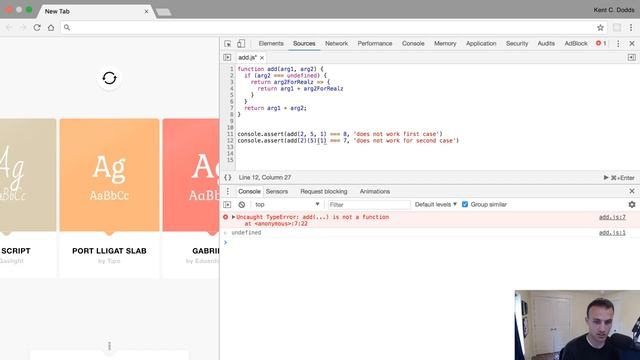Bookmark page with the star icon
The width and height of the screenshot is (640, 360).
(x=600, y=27)
